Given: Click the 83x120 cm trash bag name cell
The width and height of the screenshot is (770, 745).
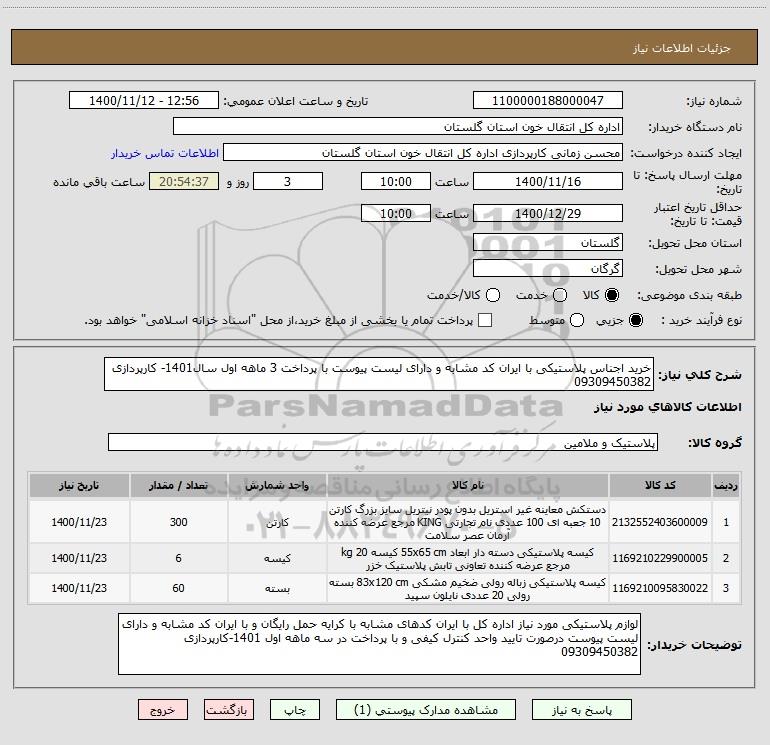Looking at the screenshot, I should tap(468, 588).
